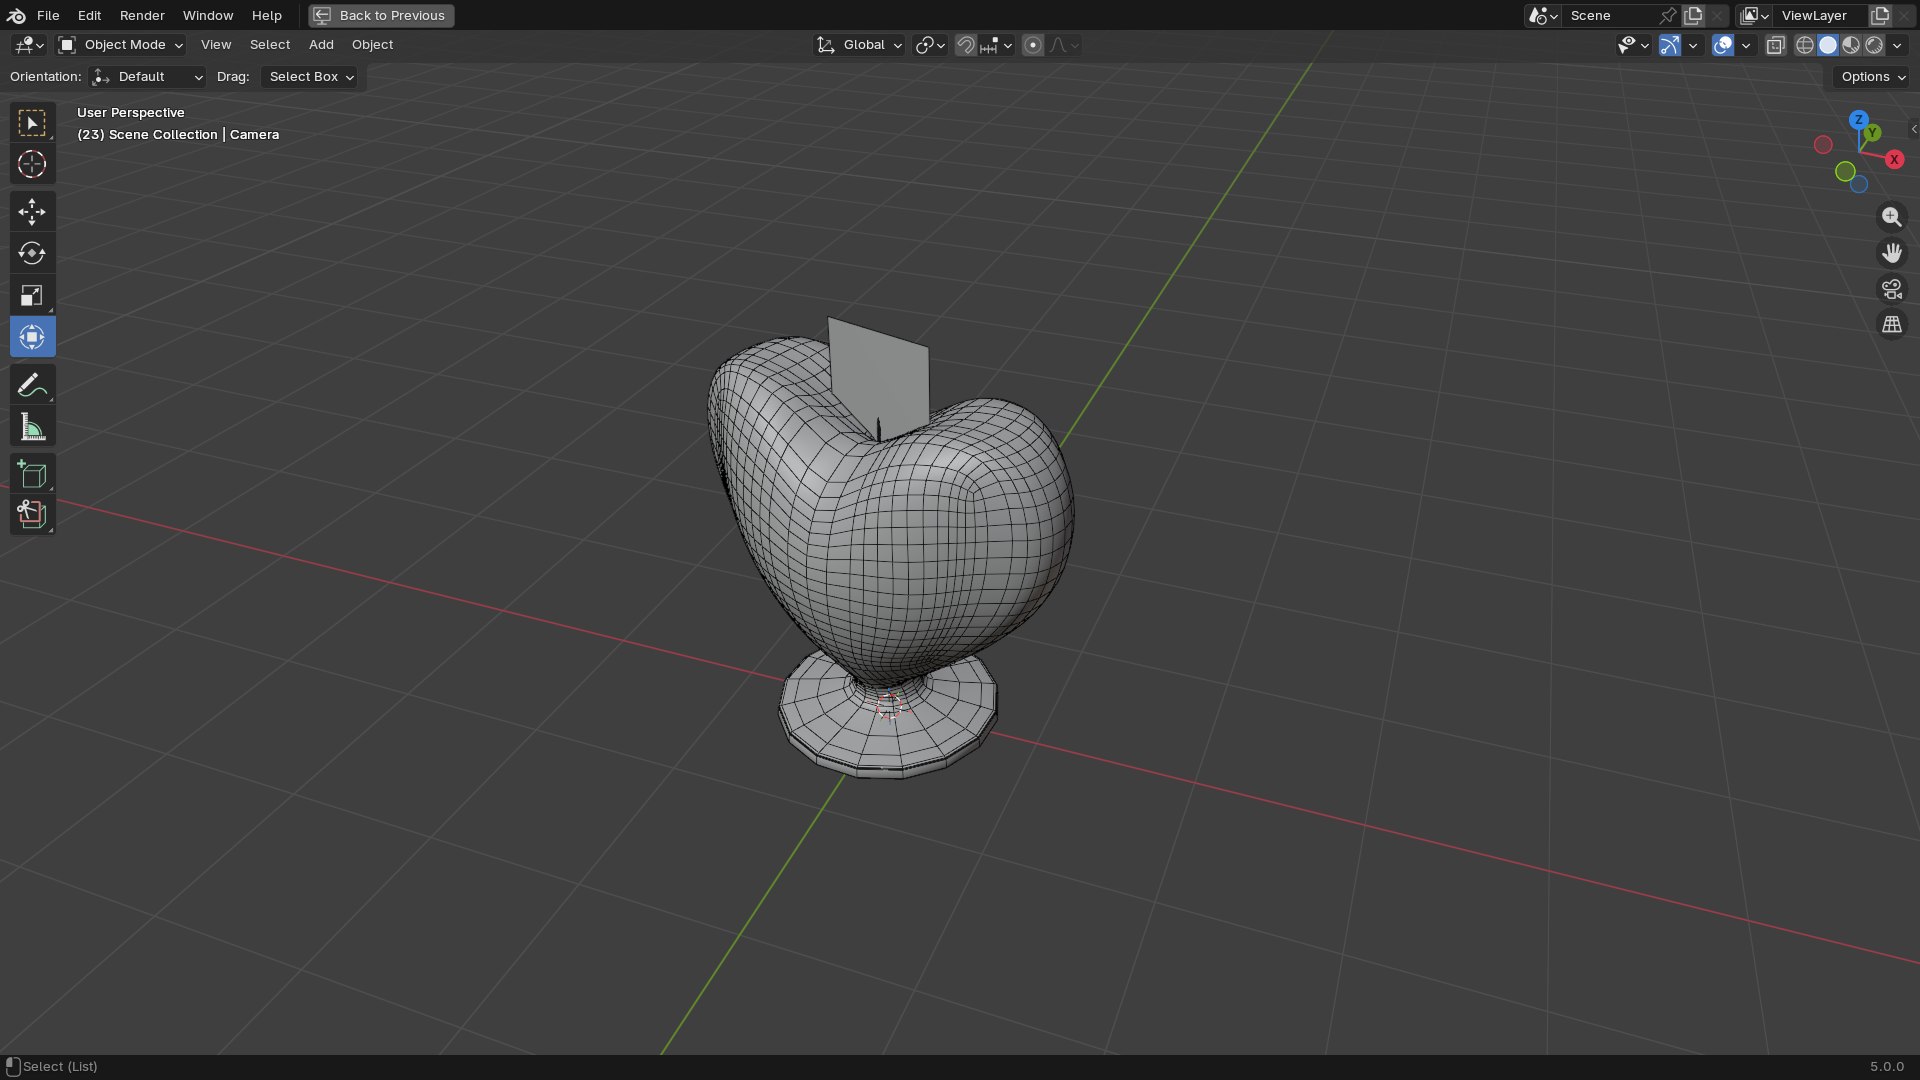Open the Object Mode dropdown
The width and height of the screenshot is (1920, 1080).
tap(121, 45)
